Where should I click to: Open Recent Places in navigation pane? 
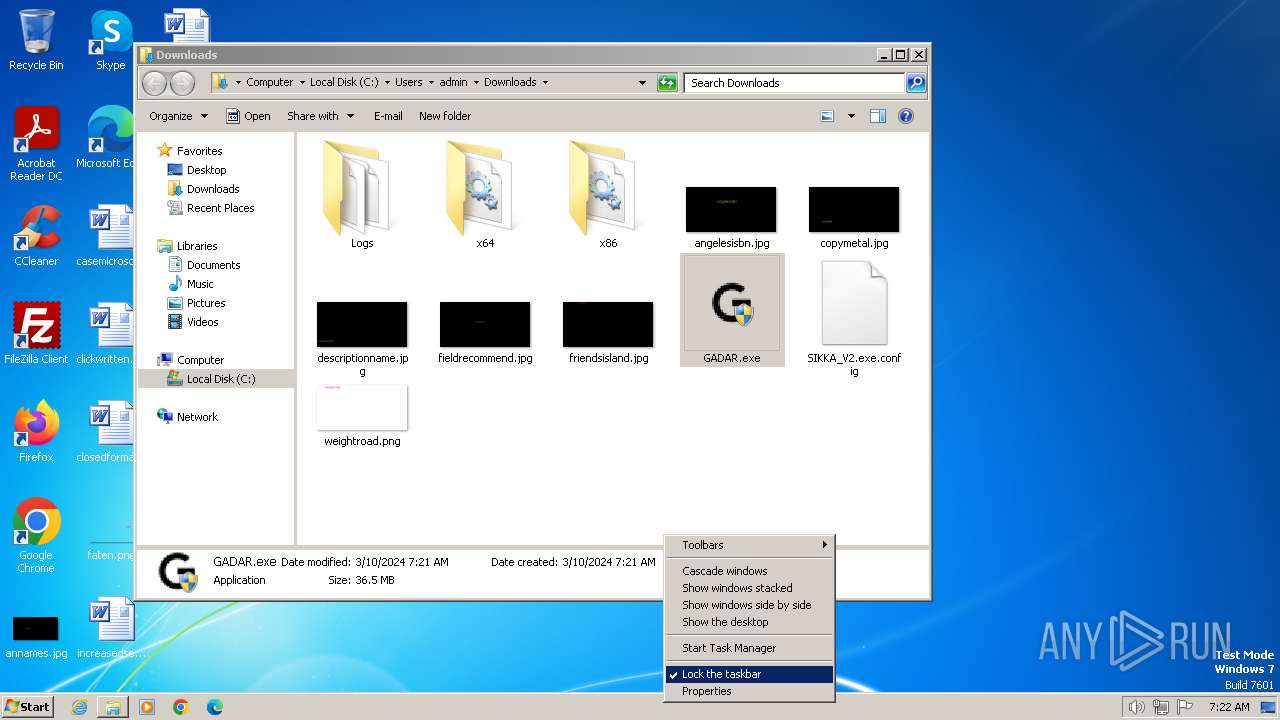(220, 208)
